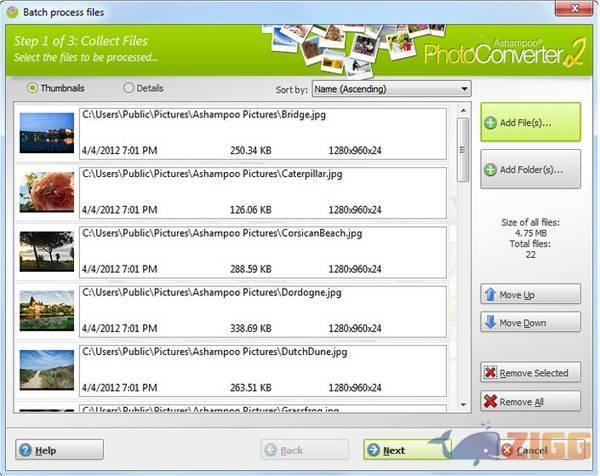Image resolution: width=600 pixels, height=476 pixels.
Task: Click the Remove Selected button
Action: (x=531, y=372)
